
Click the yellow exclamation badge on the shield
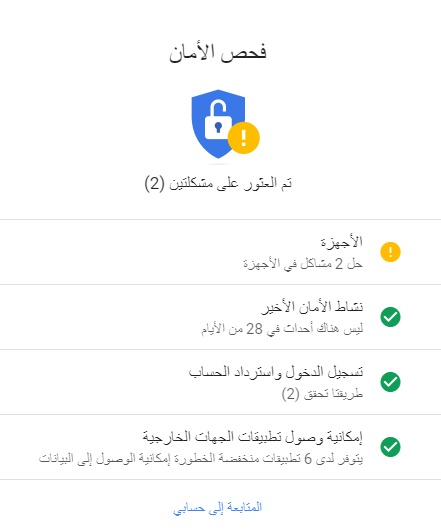244,138
